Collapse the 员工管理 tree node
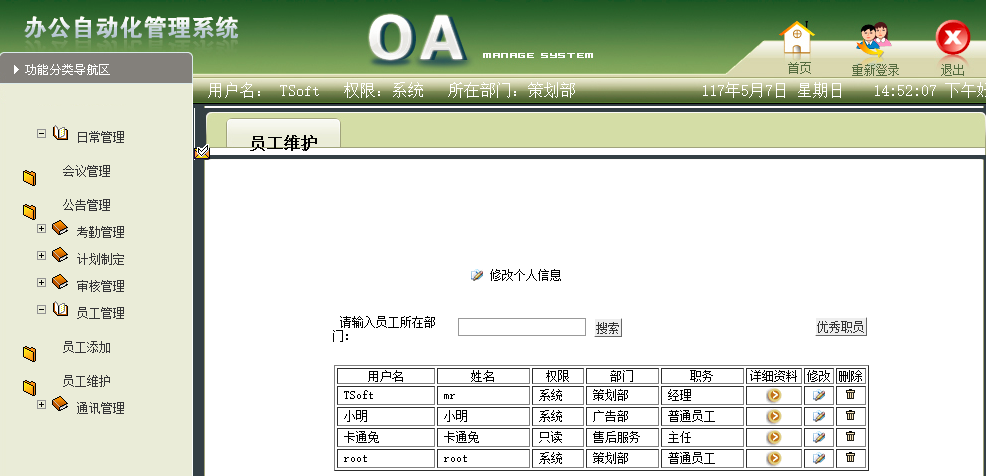Screen dimensions: 986x476 (42, 309)
